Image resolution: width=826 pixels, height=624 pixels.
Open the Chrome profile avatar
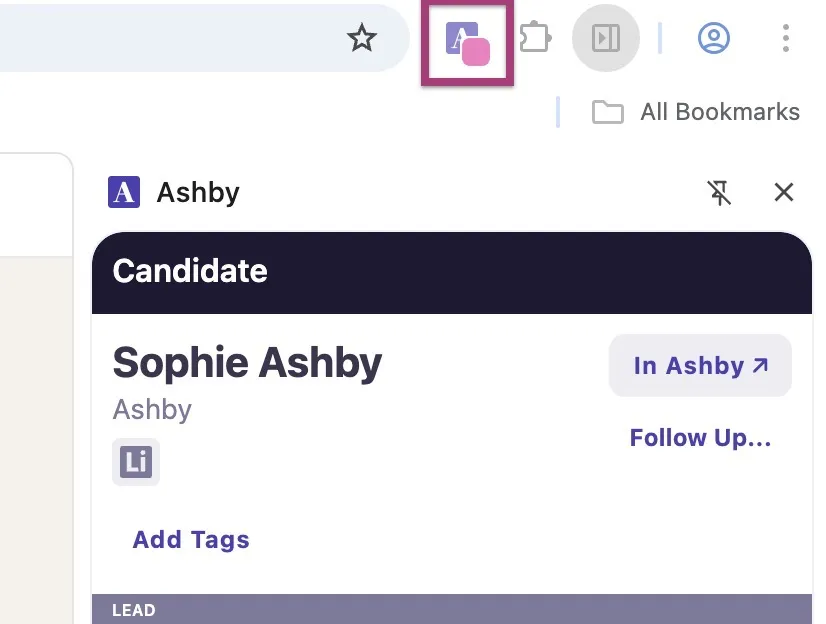click(x=713, y=38)
